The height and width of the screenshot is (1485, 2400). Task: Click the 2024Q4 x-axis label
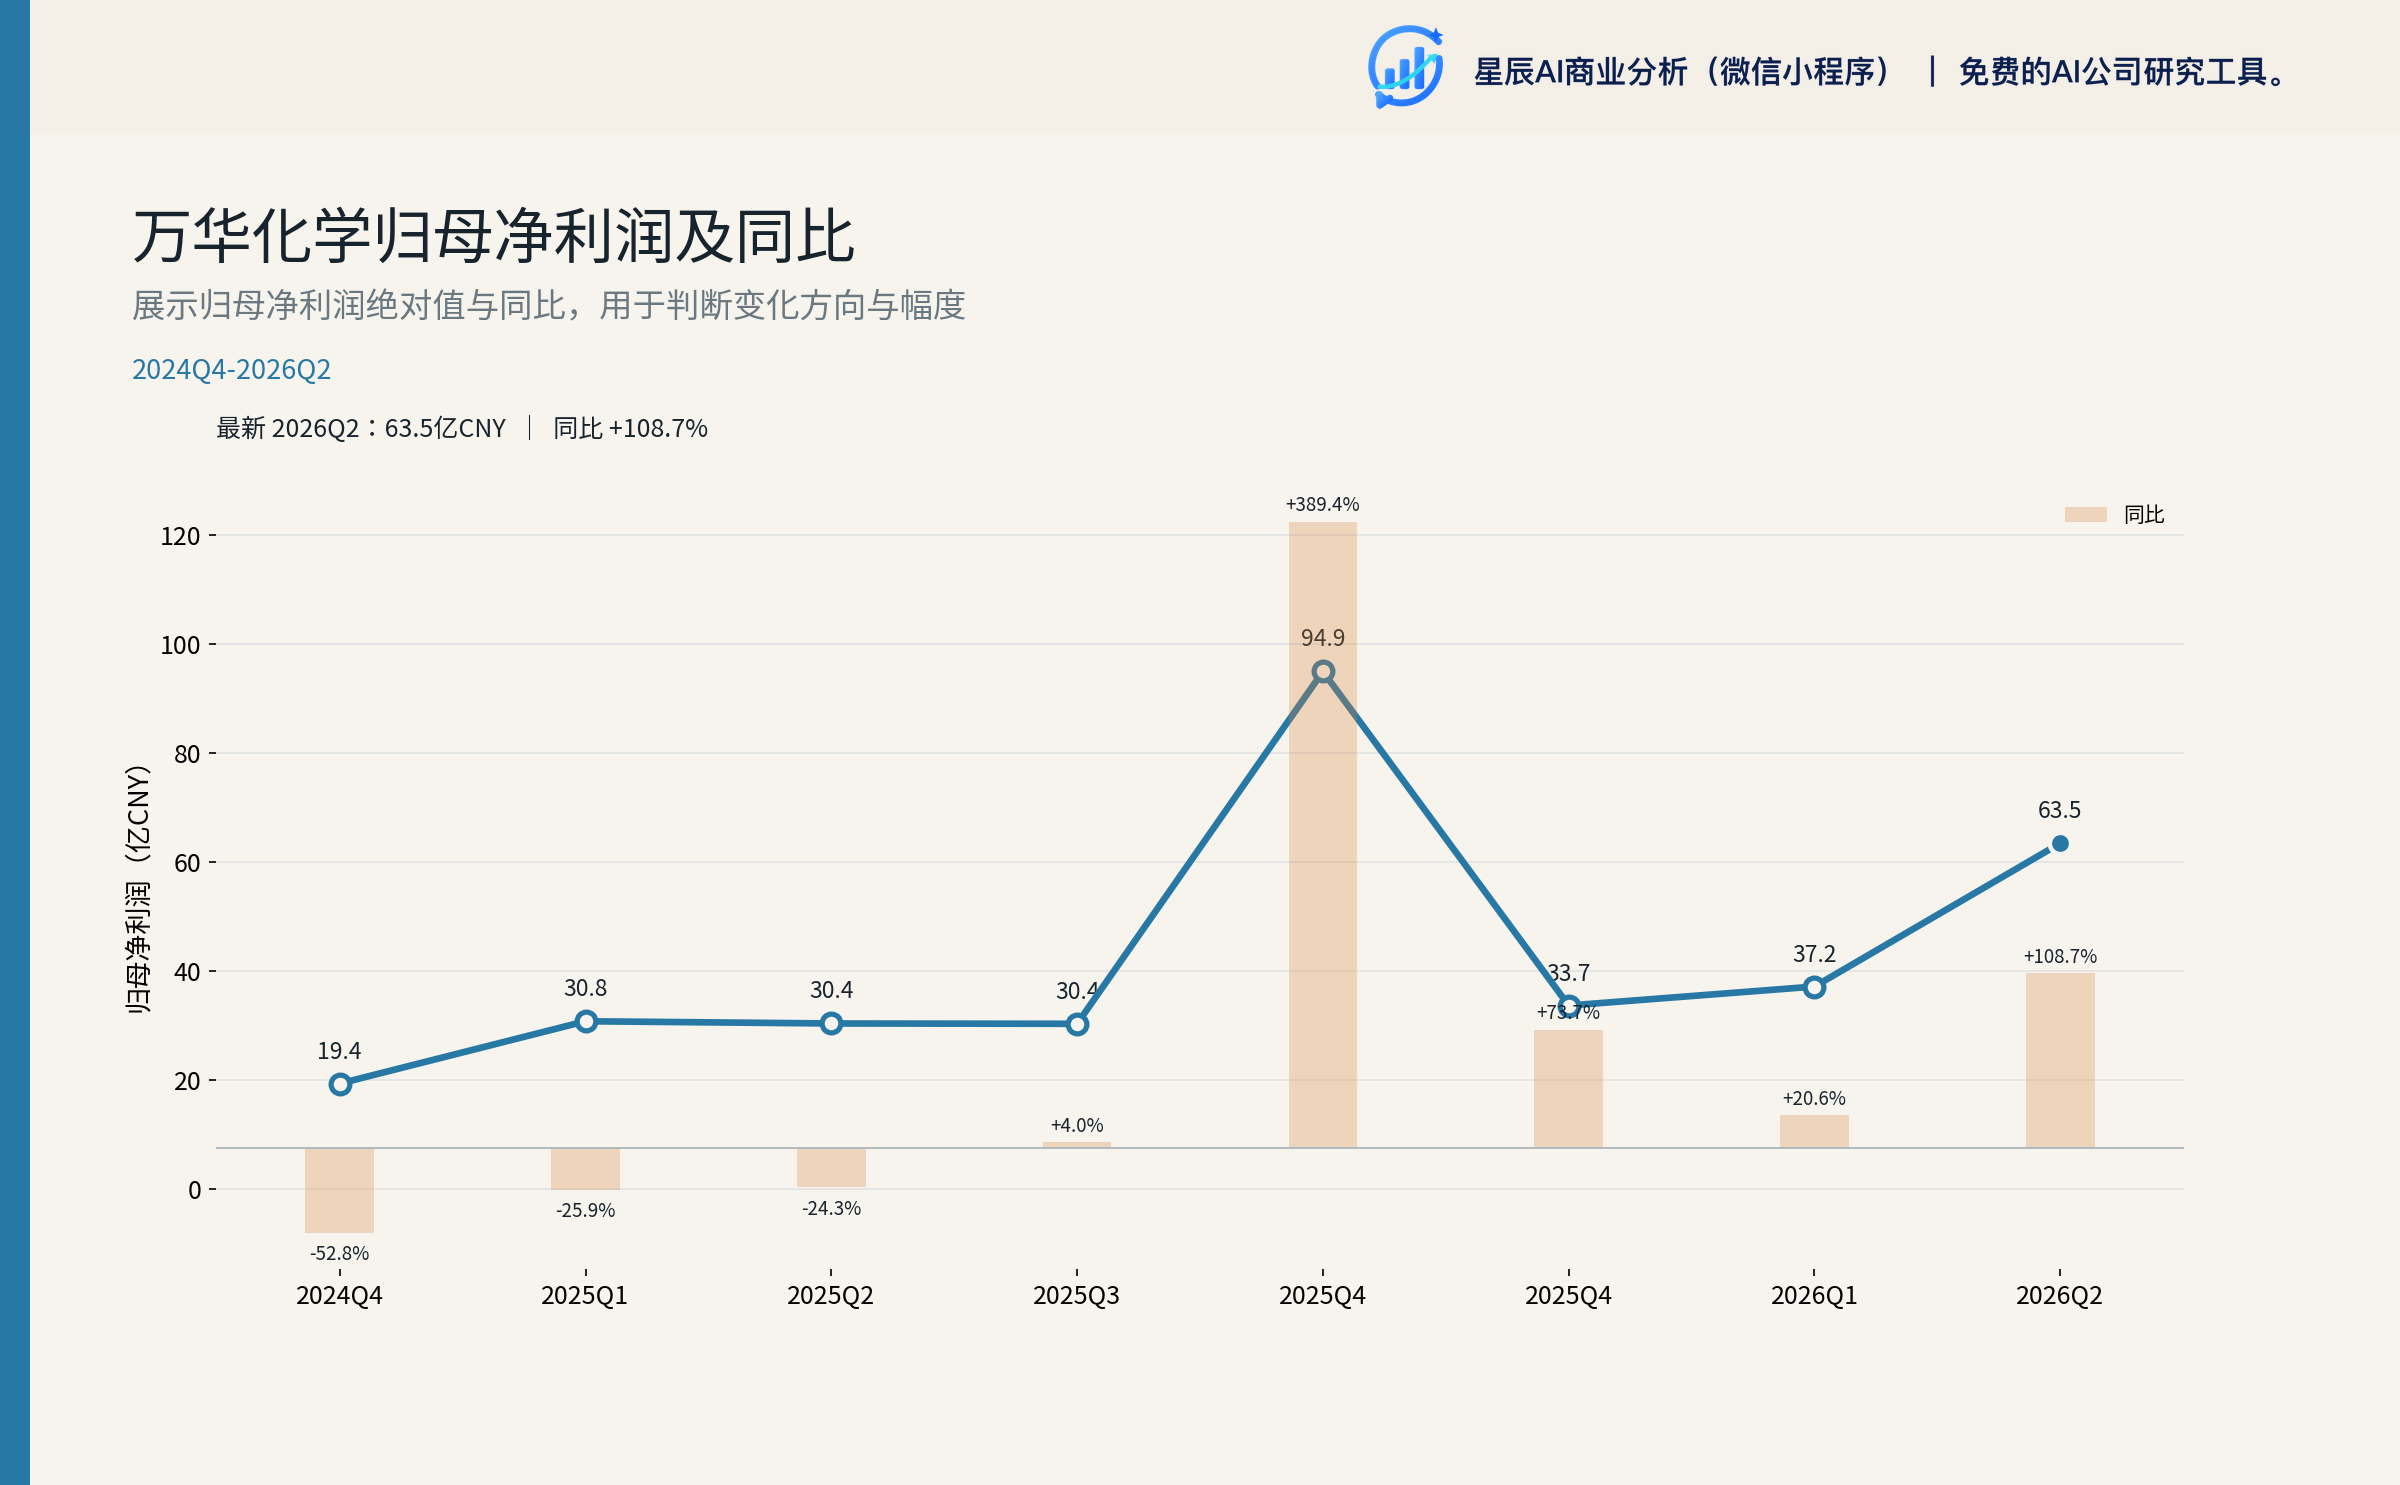point(339,1296)
